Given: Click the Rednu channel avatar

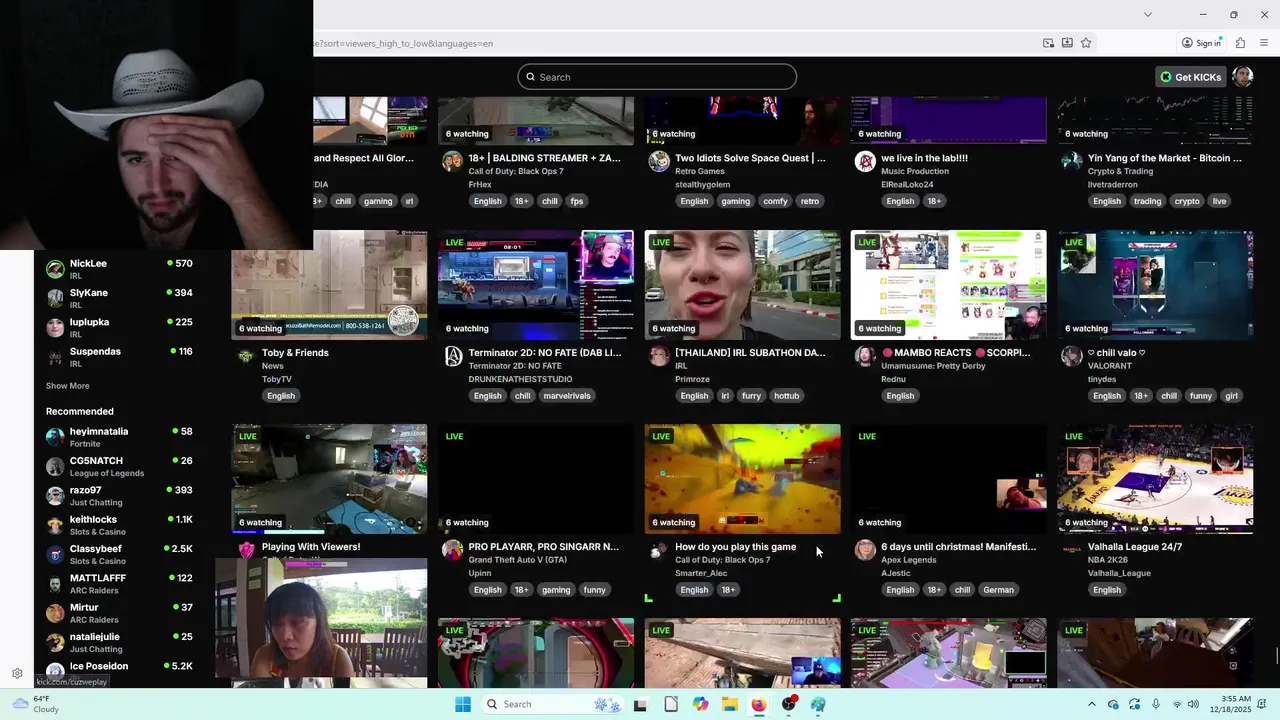Looking at the screenshot, I should (x=865, y=357).
